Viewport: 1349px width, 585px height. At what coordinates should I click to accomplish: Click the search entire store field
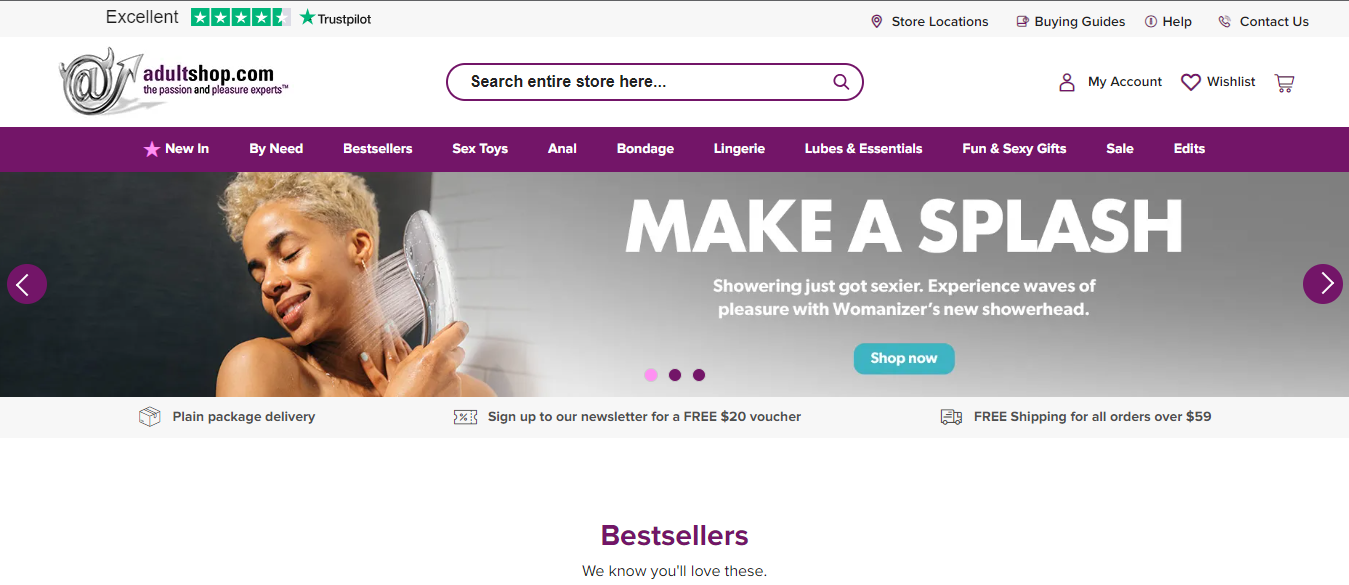[654, 82]
